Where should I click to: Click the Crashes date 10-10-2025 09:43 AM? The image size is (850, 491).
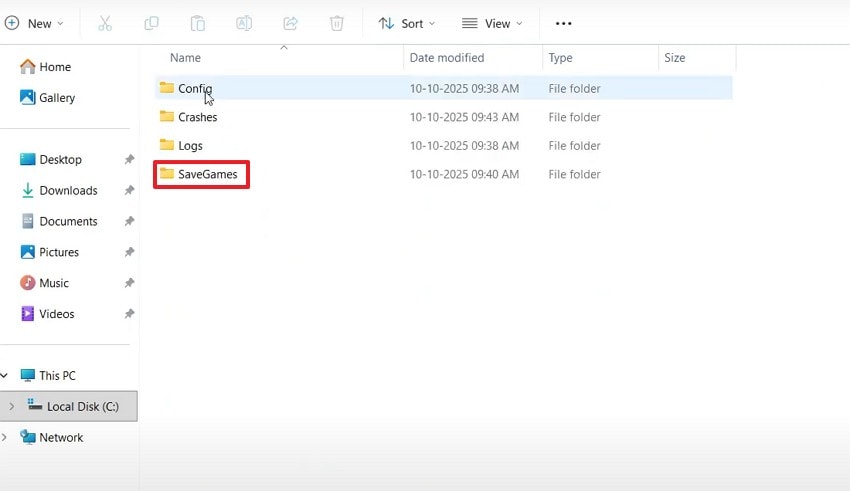(464, 117)
